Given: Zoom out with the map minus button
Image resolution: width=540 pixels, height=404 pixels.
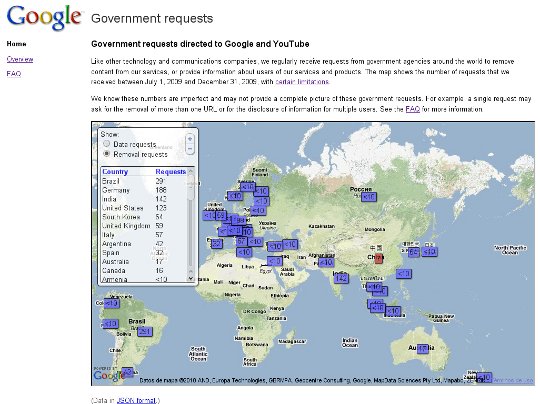Looking at the screenshot, I should coord(190,149).
